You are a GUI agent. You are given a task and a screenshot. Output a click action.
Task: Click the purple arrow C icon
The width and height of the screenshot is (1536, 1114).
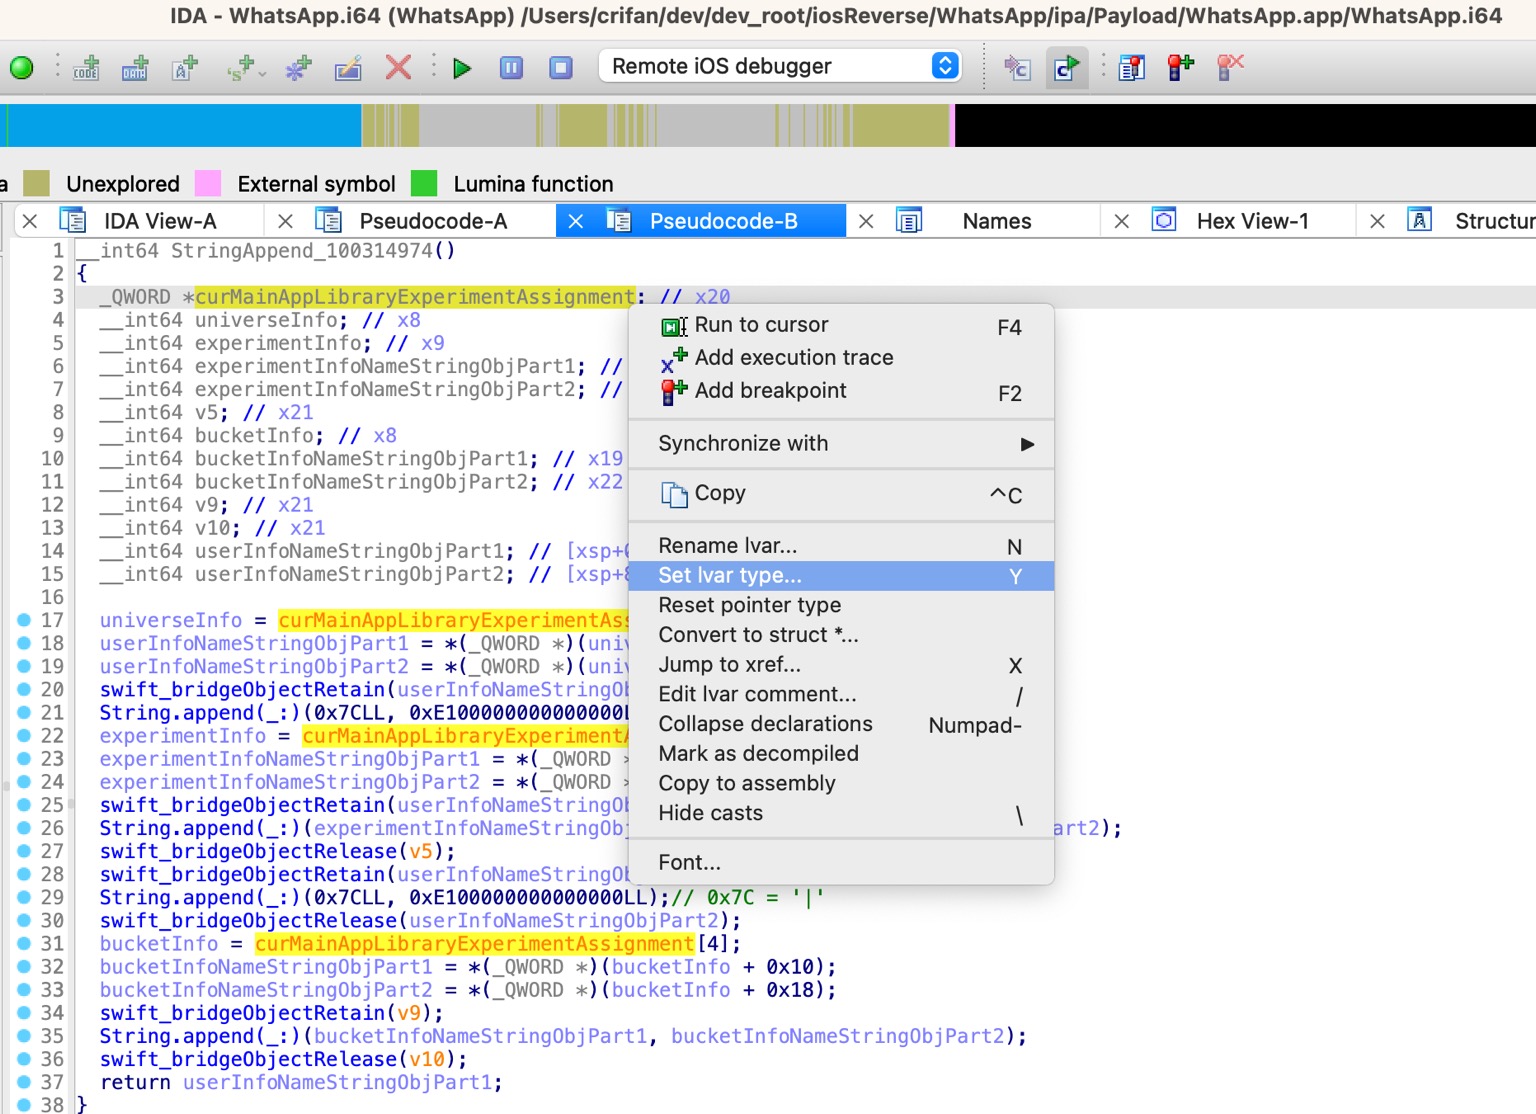click(x=1018, y=68)
